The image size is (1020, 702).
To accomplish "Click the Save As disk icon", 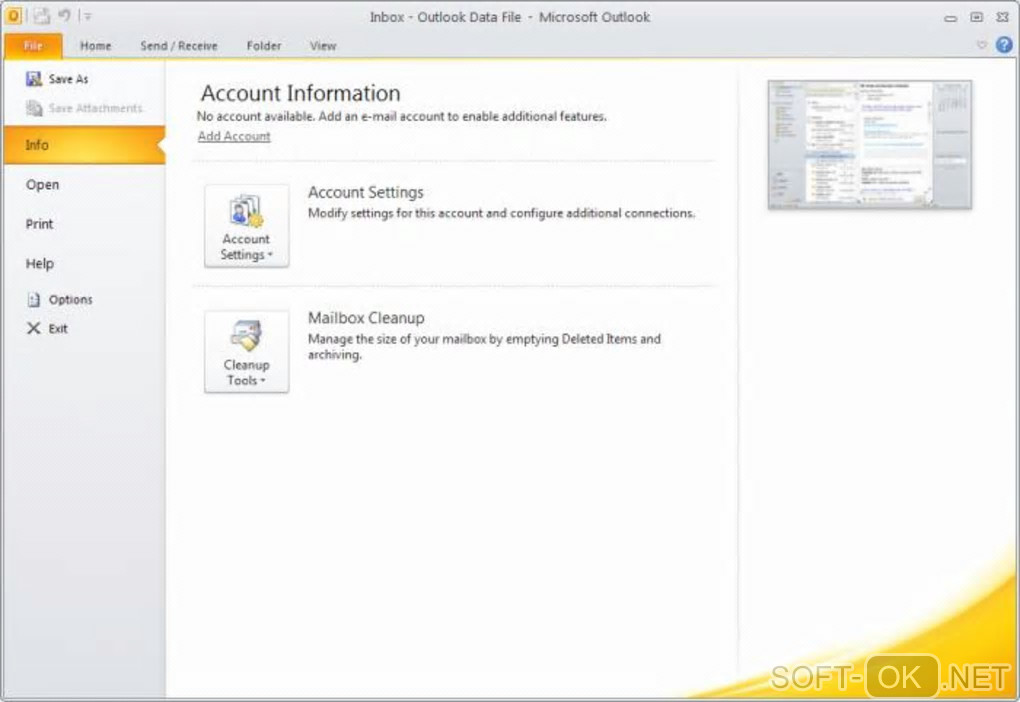I will coord(34,79).
